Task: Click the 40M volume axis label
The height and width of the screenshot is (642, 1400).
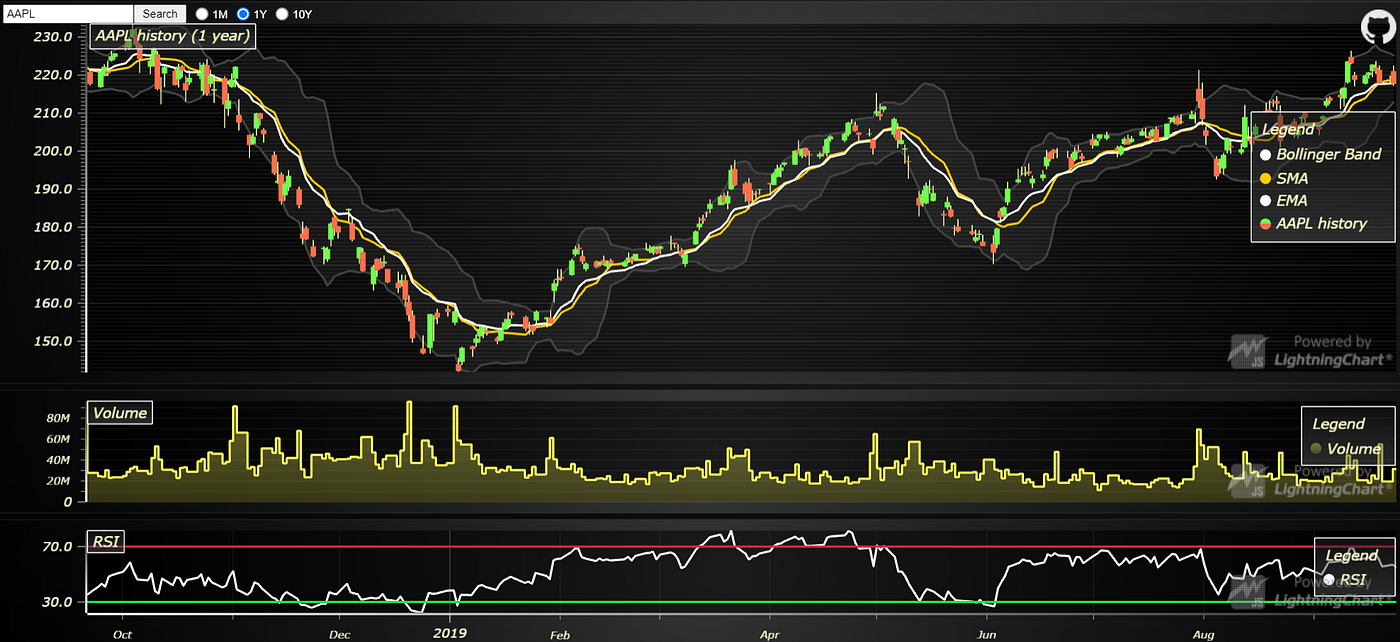Action: (59, 461)
